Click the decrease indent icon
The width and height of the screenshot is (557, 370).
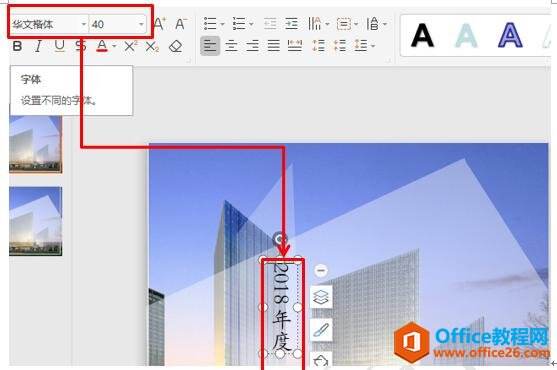tap(270, 24)
